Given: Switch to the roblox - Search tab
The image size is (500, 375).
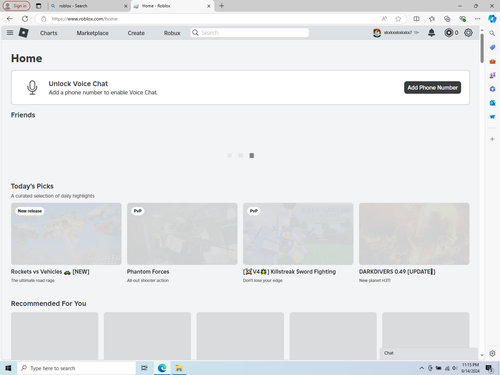Looking at the screenshot, I should 89,6.
